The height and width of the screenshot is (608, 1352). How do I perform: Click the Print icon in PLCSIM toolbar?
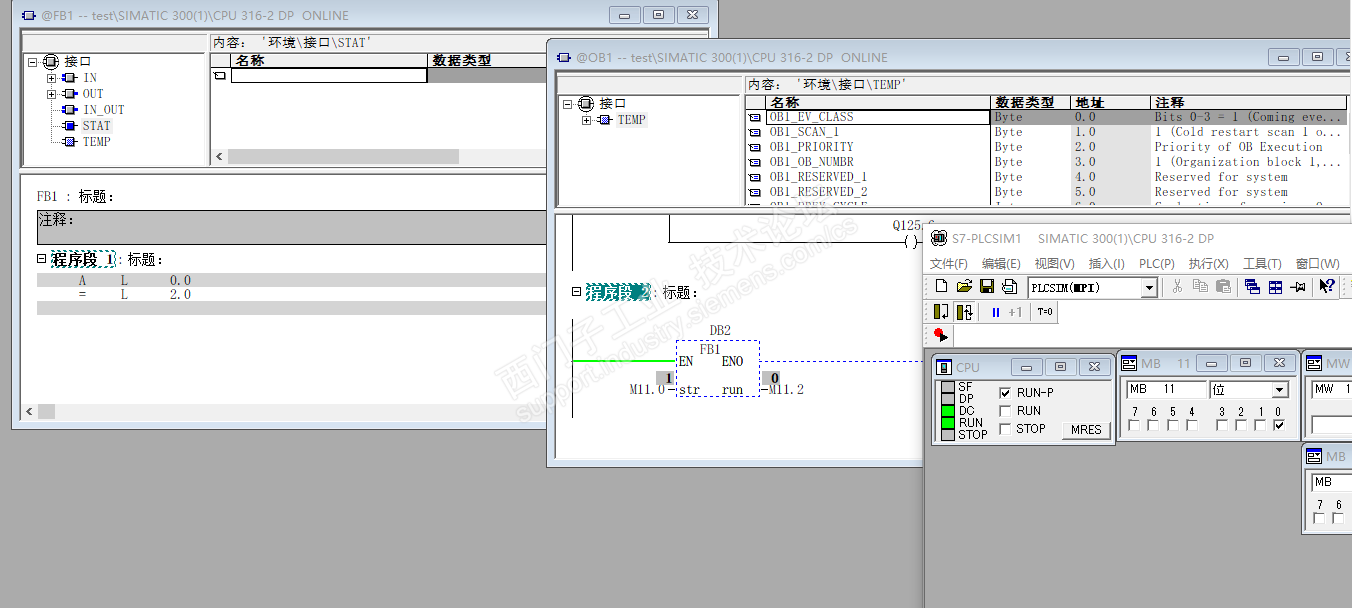click(x=1008, y=287)
